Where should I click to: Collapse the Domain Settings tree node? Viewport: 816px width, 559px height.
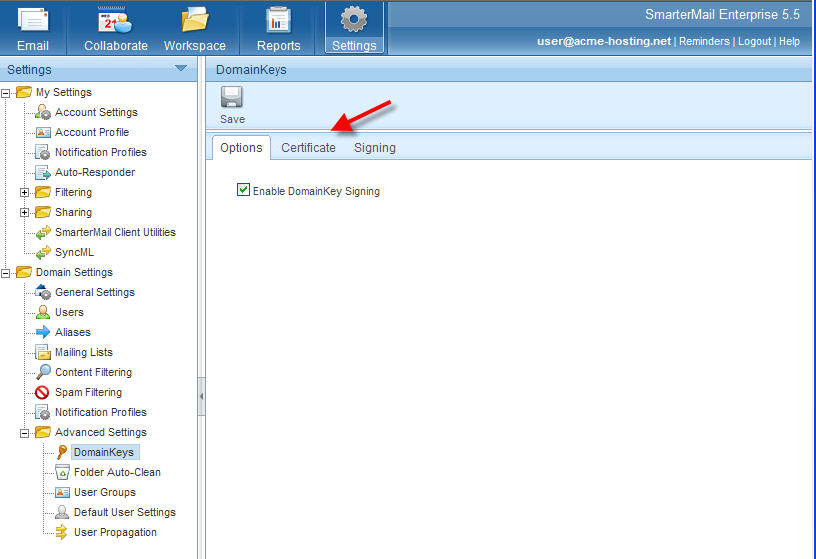pos(5,273)
